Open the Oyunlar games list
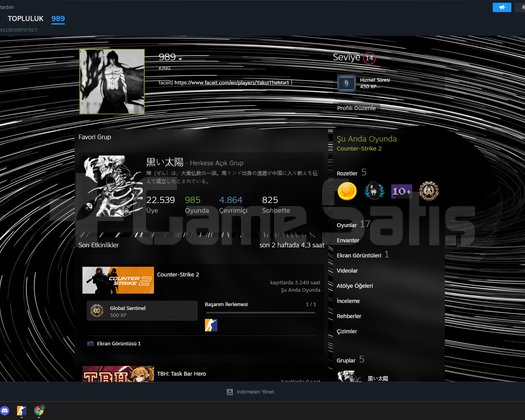 click(347, 225)
